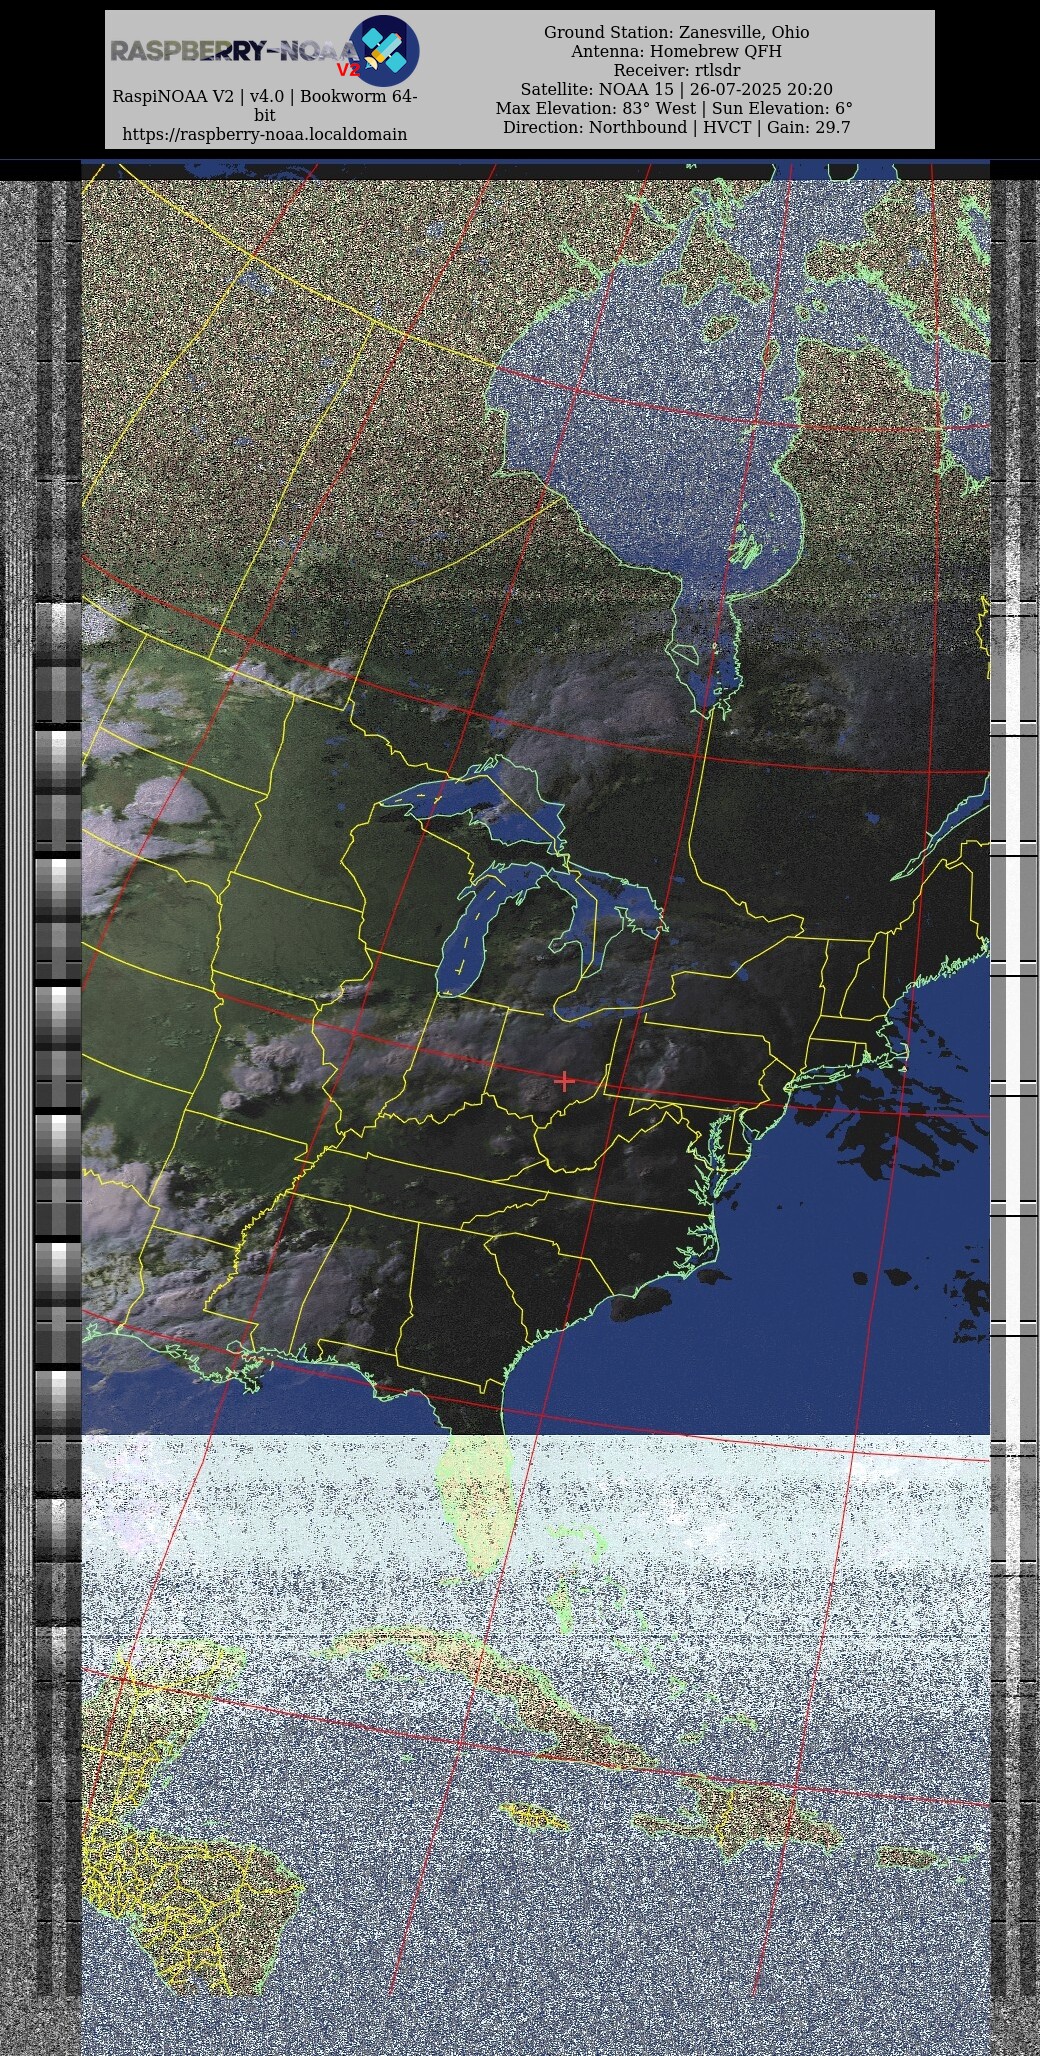Screen dimensions: 1040x2056
Task: Select the Max Elevation 83° West line
Action: pyautogui.click(x=676, y=108)
